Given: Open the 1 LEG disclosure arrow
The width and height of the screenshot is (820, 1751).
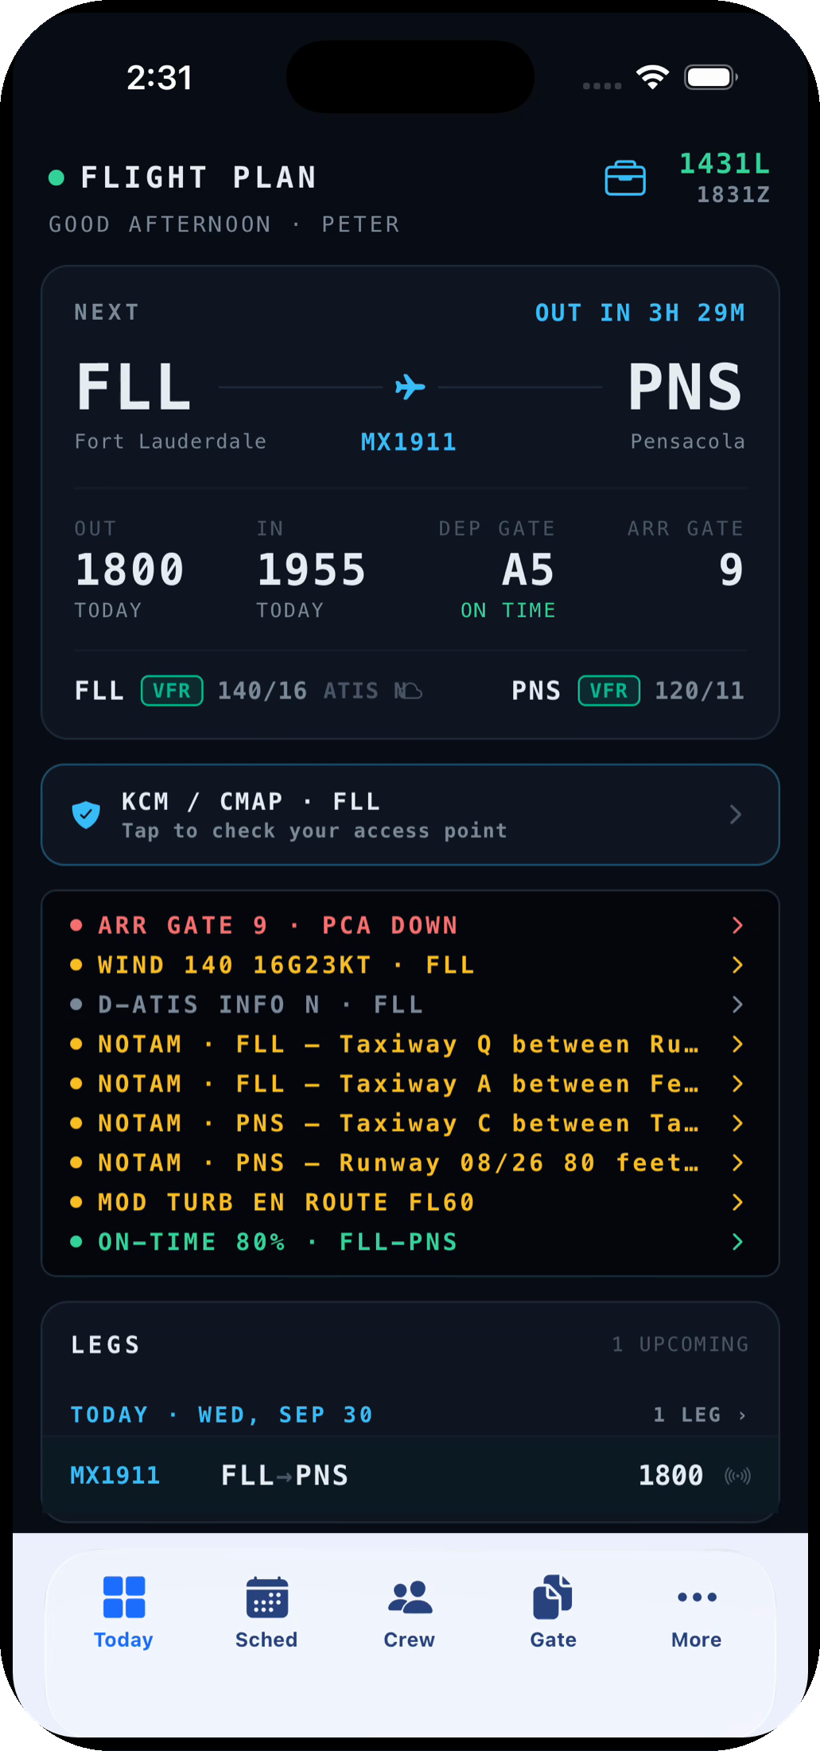Looking at the screenshot, I should point(742,1415).
